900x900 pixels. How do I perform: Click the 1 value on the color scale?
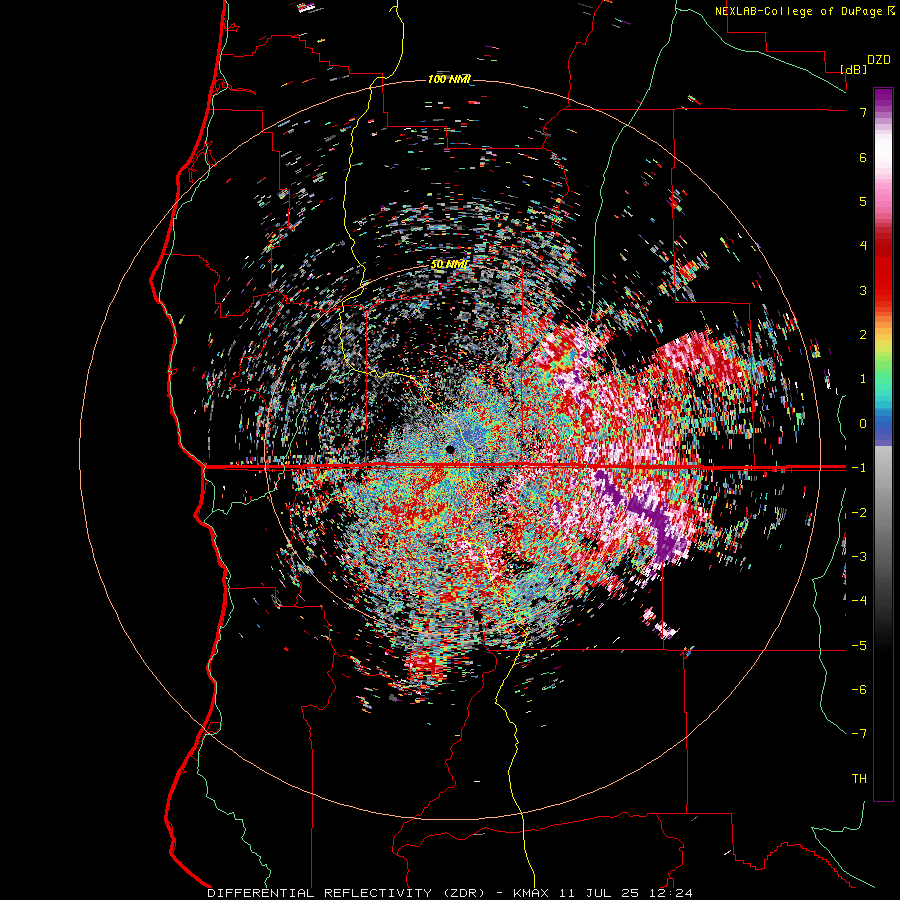pos(863,379)
